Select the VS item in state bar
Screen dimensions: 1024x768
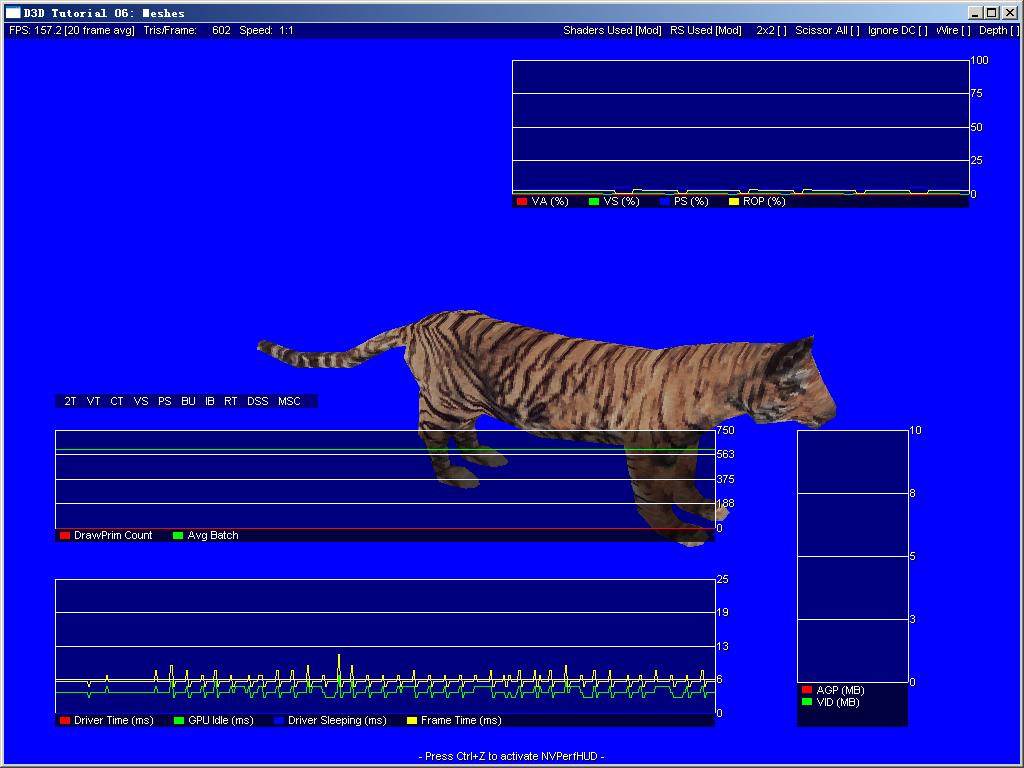tap(141, 401)
